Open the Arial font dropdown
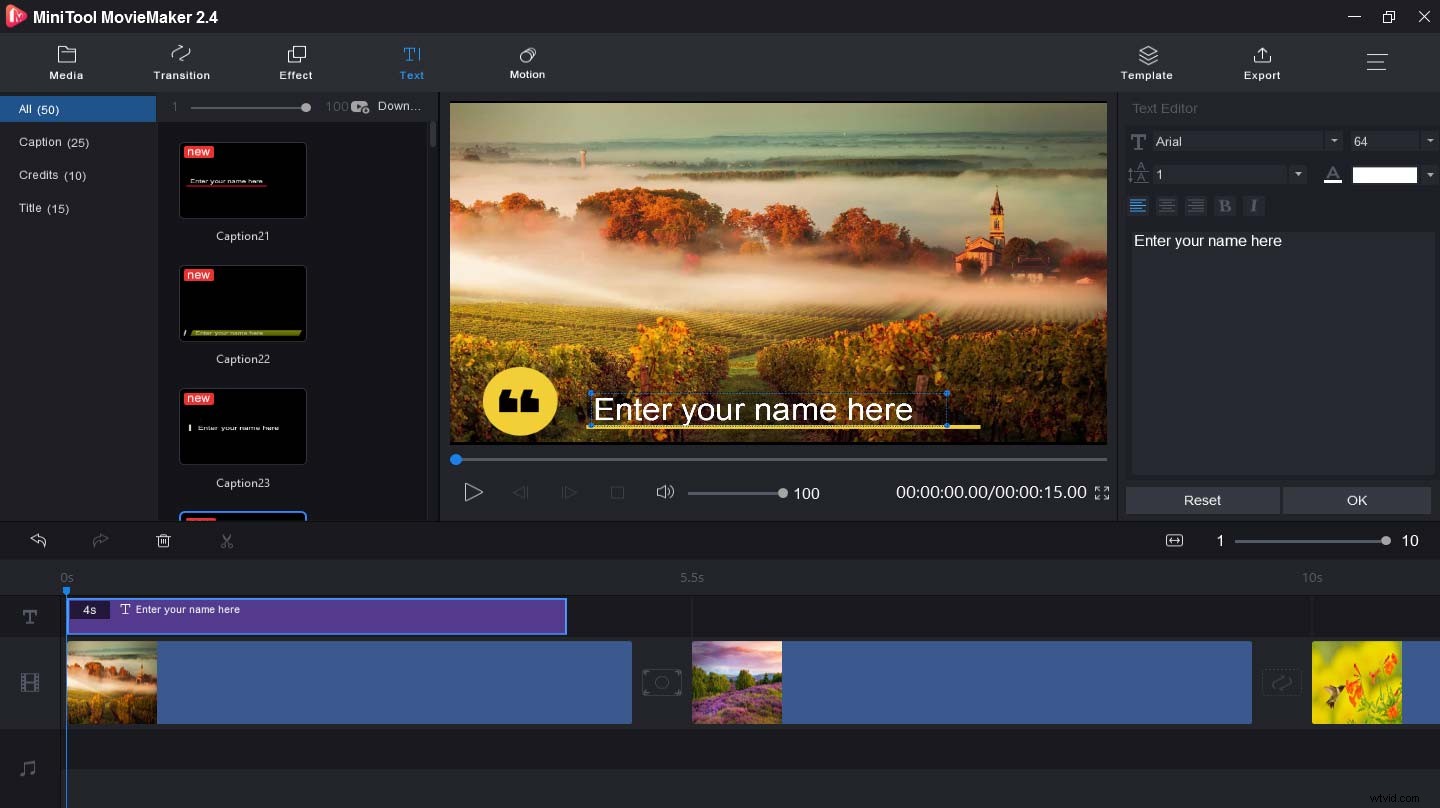The width and height of the screenshot is (1440, 808). [x=1335, y=140]
